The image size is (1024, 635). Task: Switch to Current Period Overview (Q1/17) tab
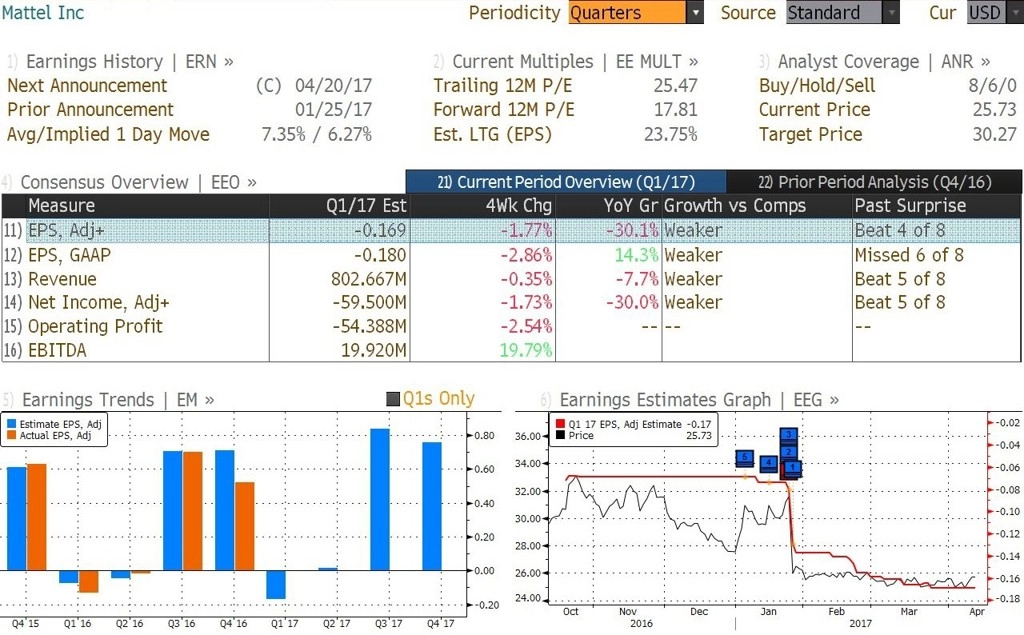click(x=566, y=182)
